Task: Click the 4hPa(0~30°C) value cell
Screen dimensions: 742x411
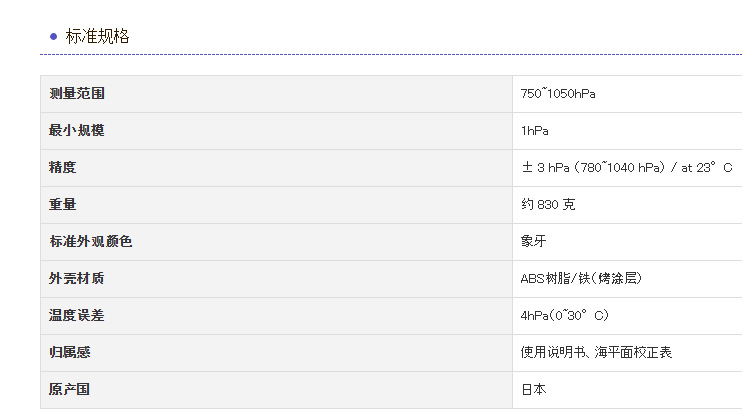Action: pyautogui.click(x=564, y=316)
